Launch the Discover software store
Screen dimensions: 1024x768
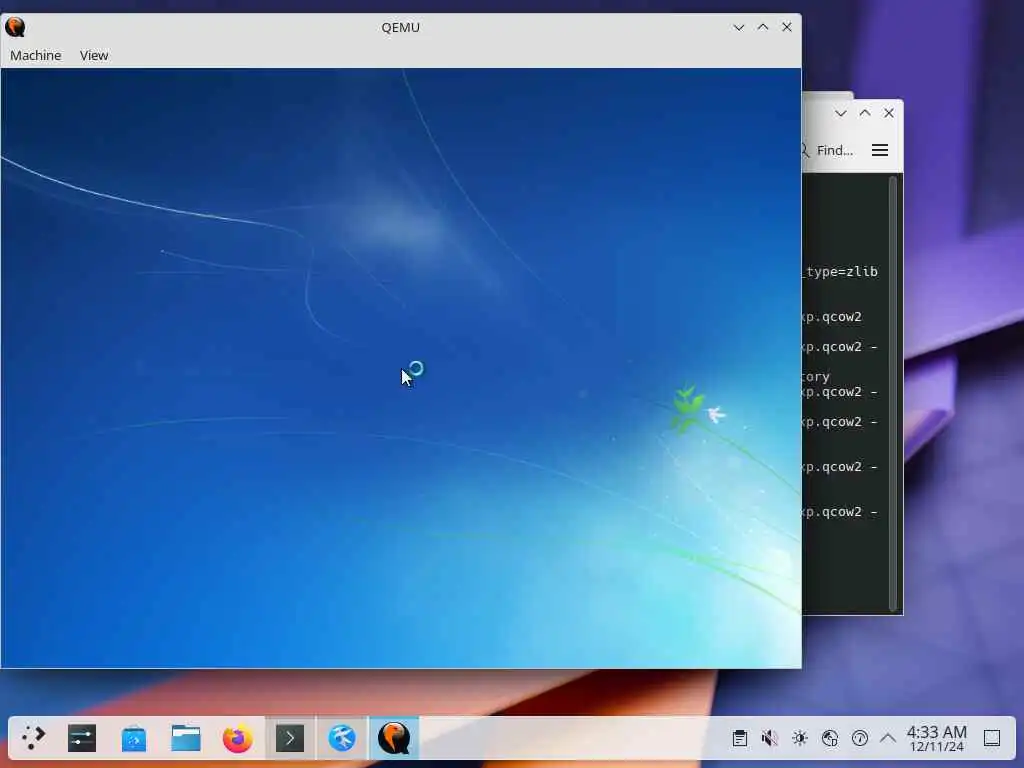(x=134, y=738)
